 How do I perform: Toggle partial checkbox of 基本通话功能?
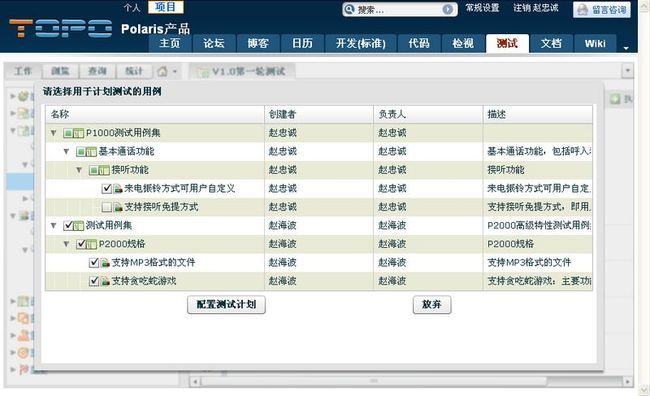[x=81, y=152]
